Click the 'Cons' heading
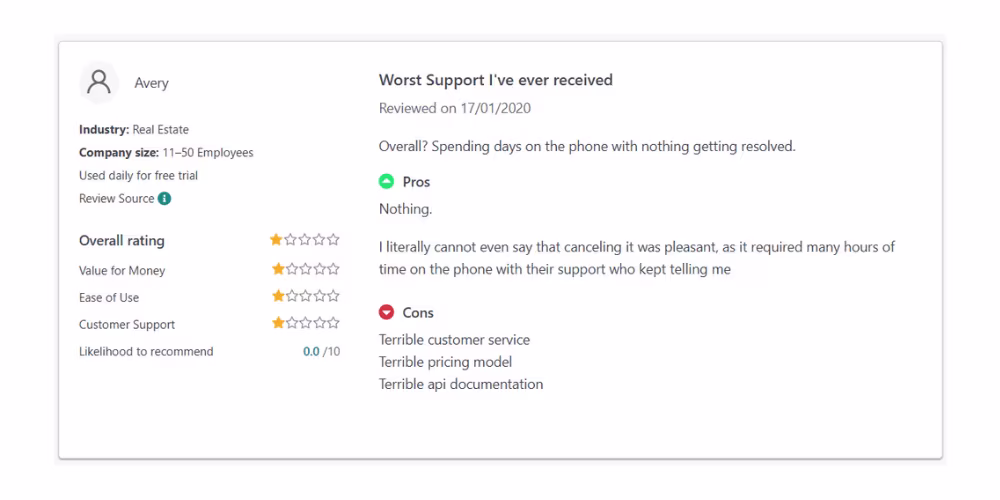This screenshot has width=1000, height=500. (418, 312)
